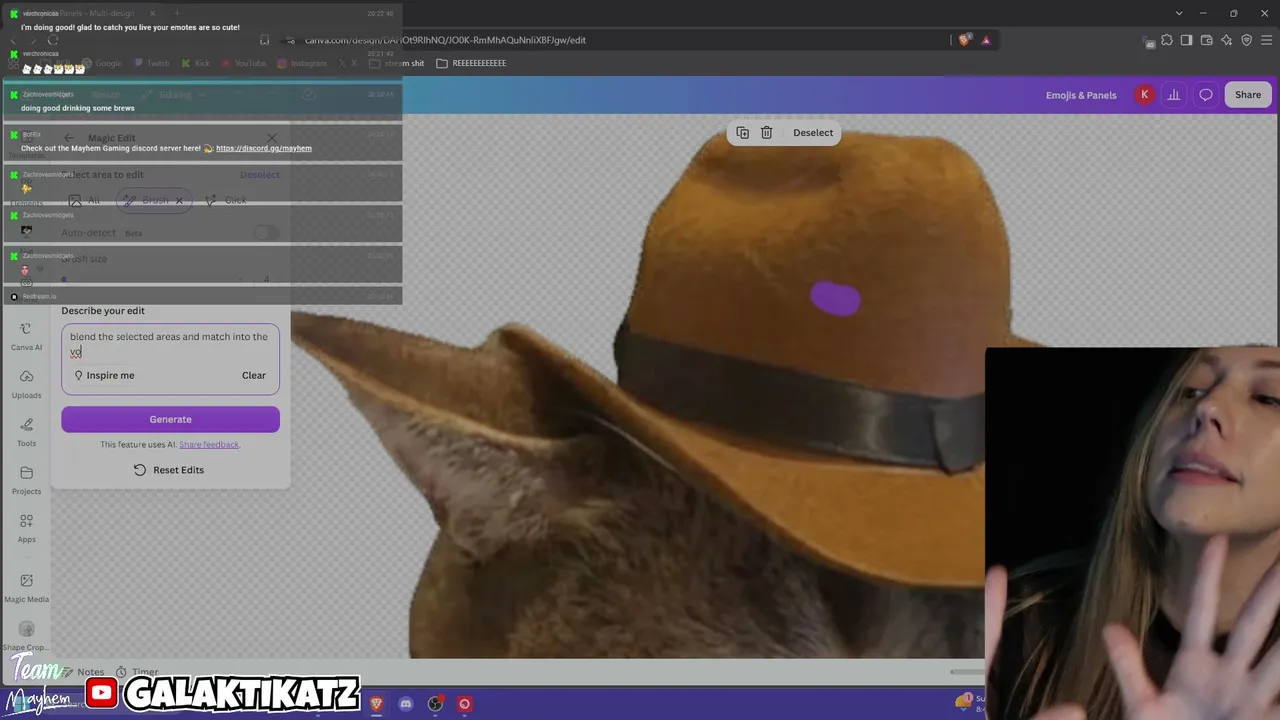Image resolution: width=1280 pixels, height=720 pixels.
Task: Click the purple brushed selection on the hat
Action: point(835,298)
